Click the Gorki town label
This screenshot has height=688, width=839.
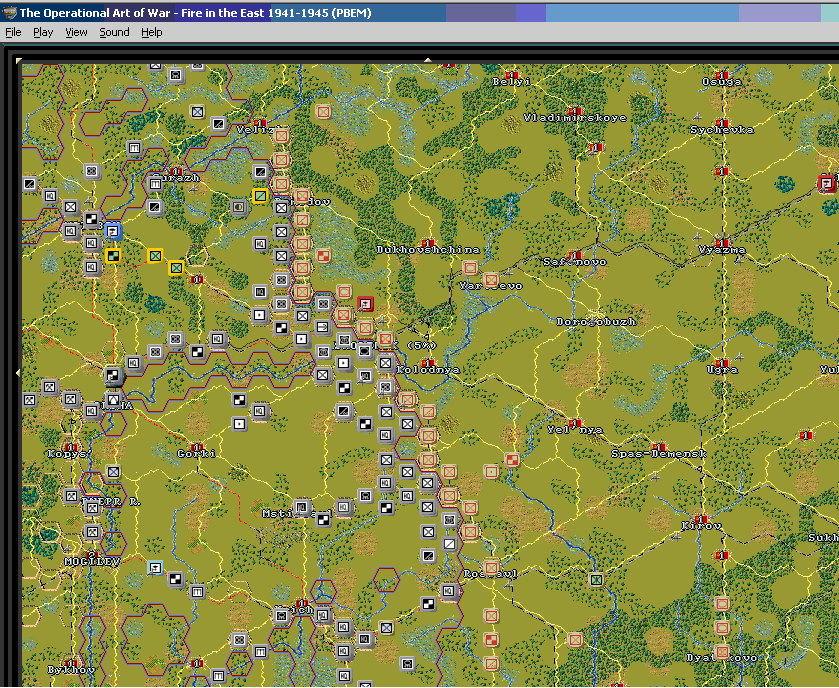tap(197, 454)
